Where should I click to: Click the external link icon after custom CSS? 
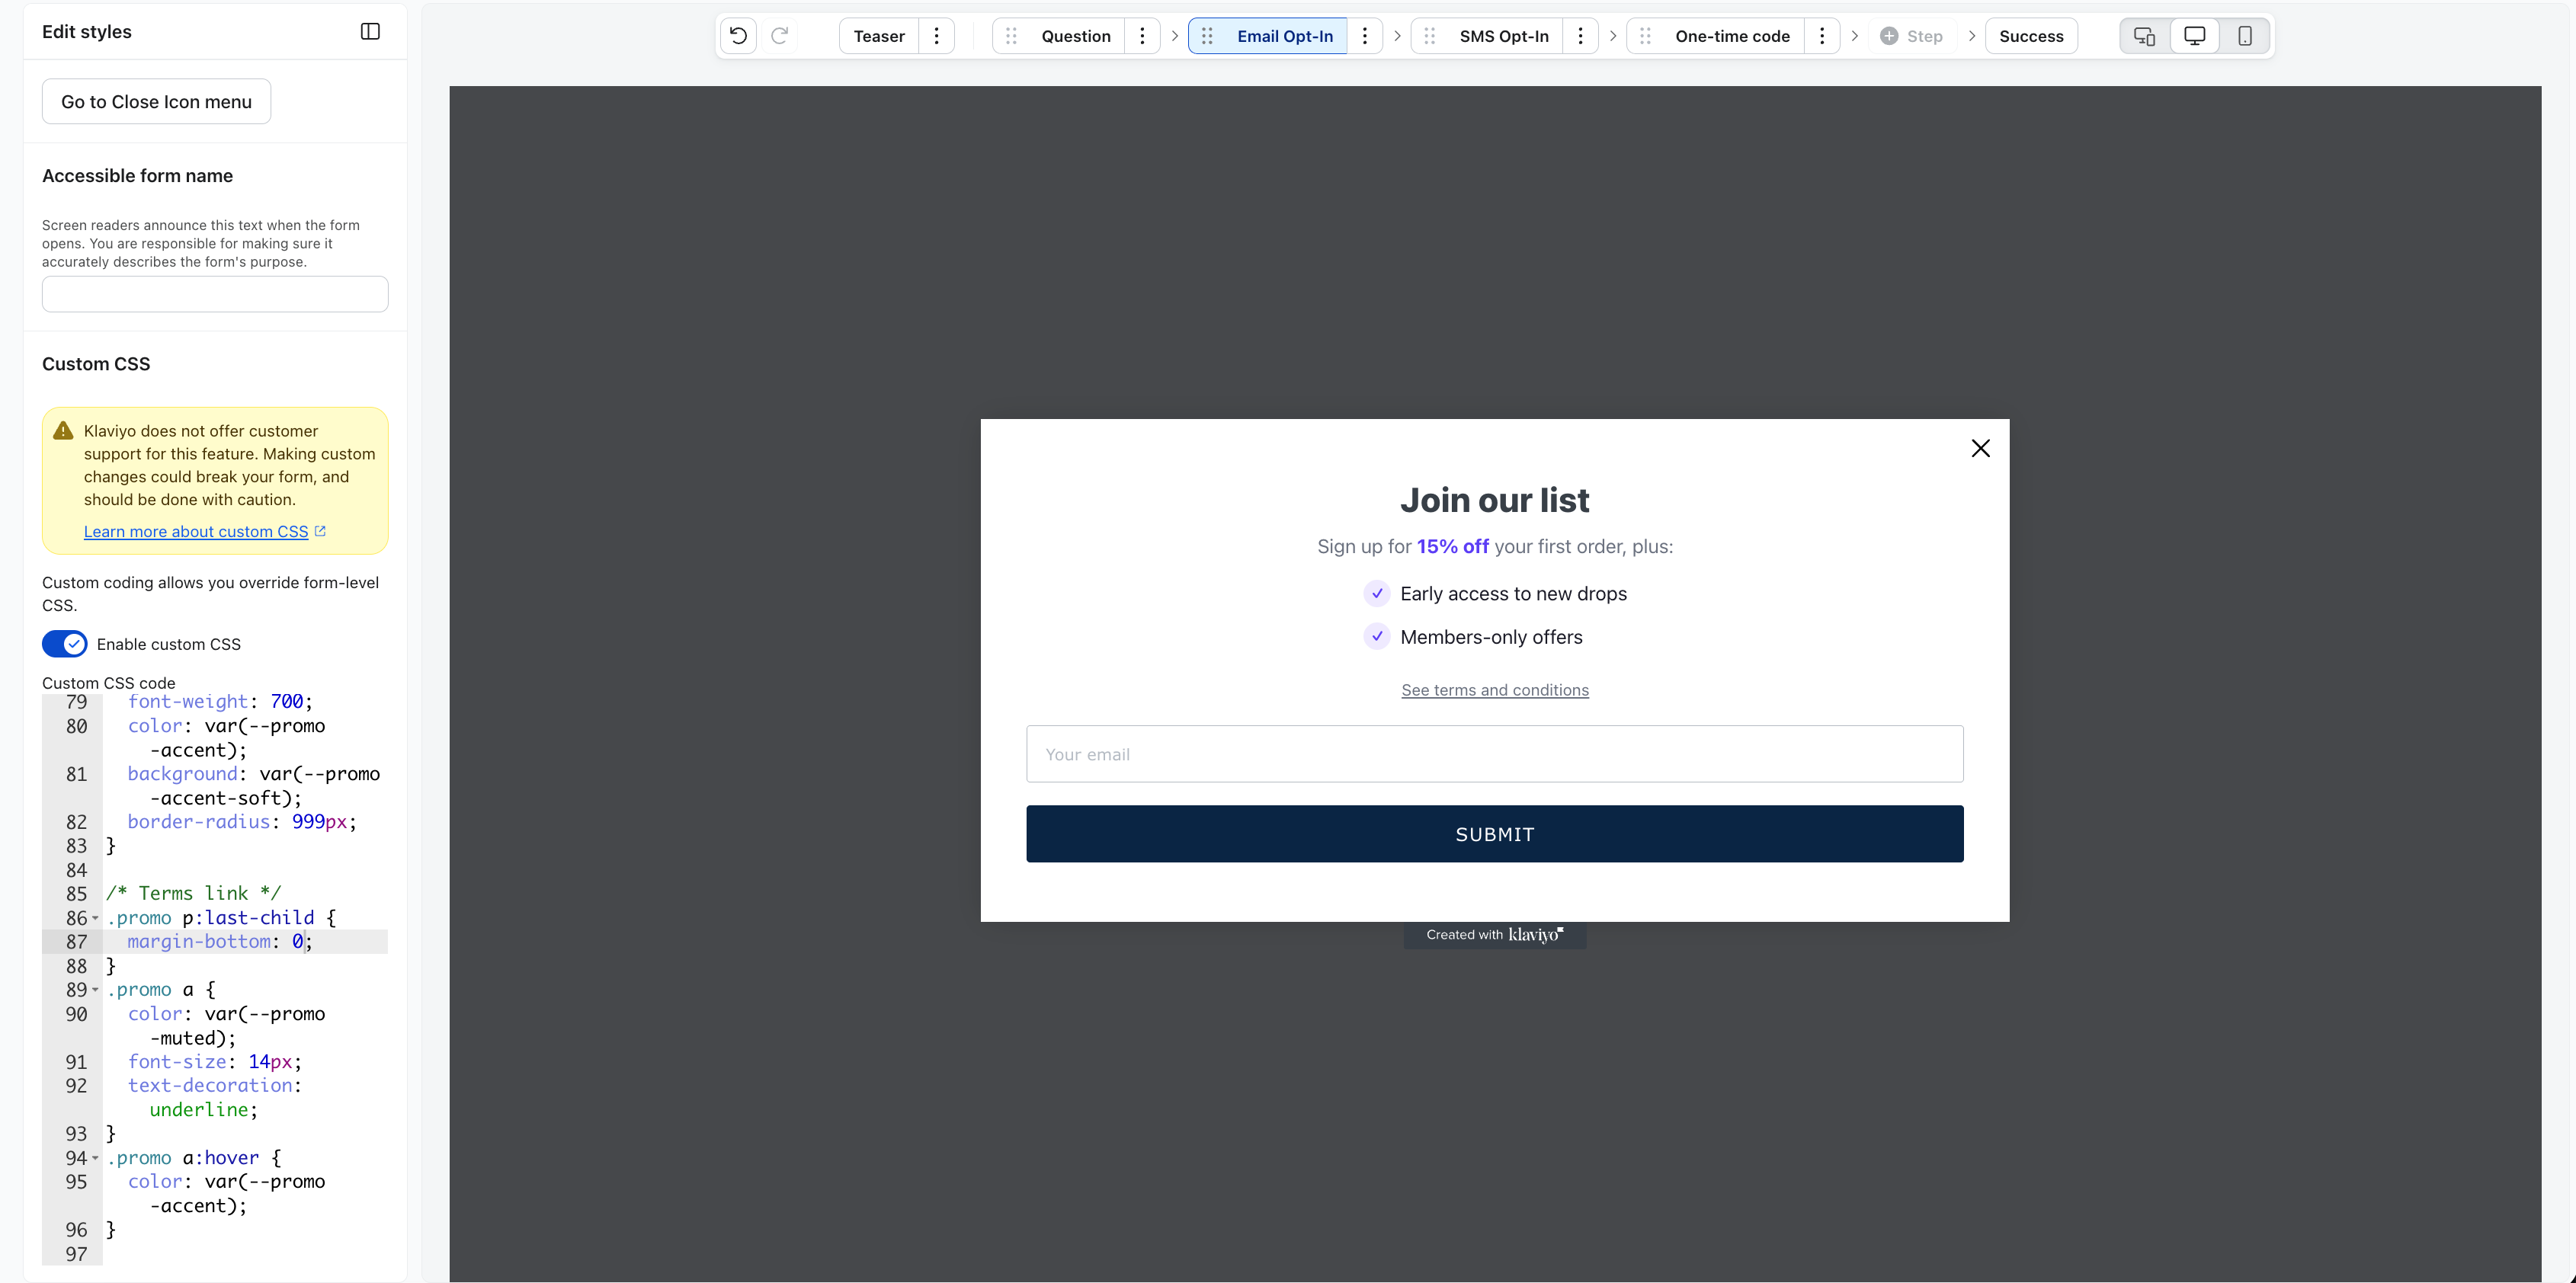[320, 531]
